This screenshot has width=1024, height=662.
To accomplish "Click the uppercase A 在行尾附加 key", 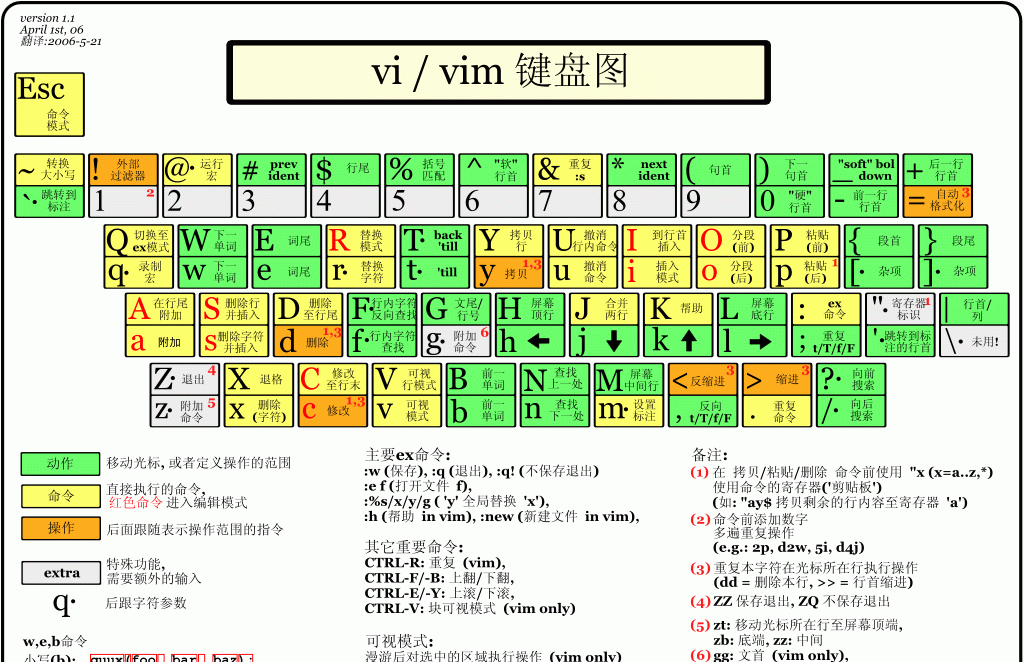I will [x=160, y=309].
